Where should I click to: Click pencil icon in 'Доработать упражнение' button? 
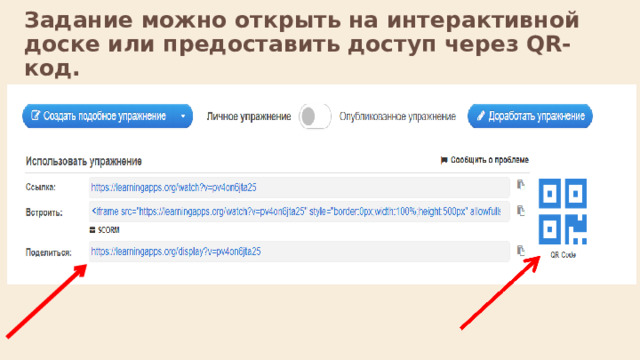pyautogui.click(x=481, y=116)
